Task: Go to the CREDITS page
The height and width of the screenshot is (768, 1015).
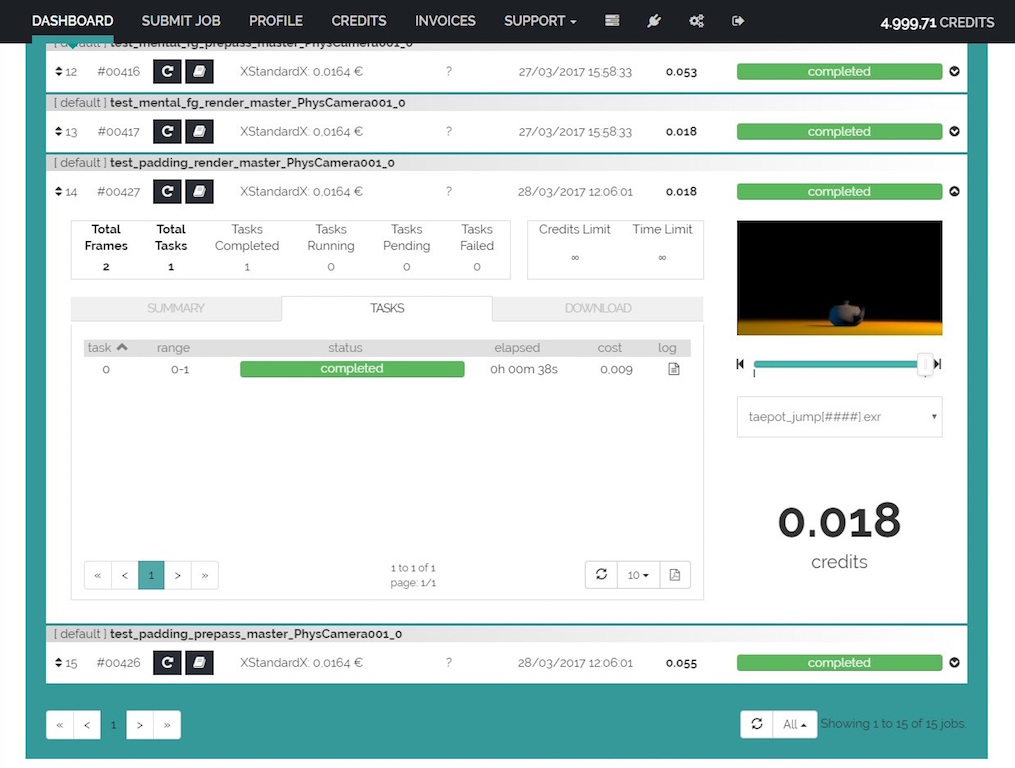Action: (x=358, y=21)
